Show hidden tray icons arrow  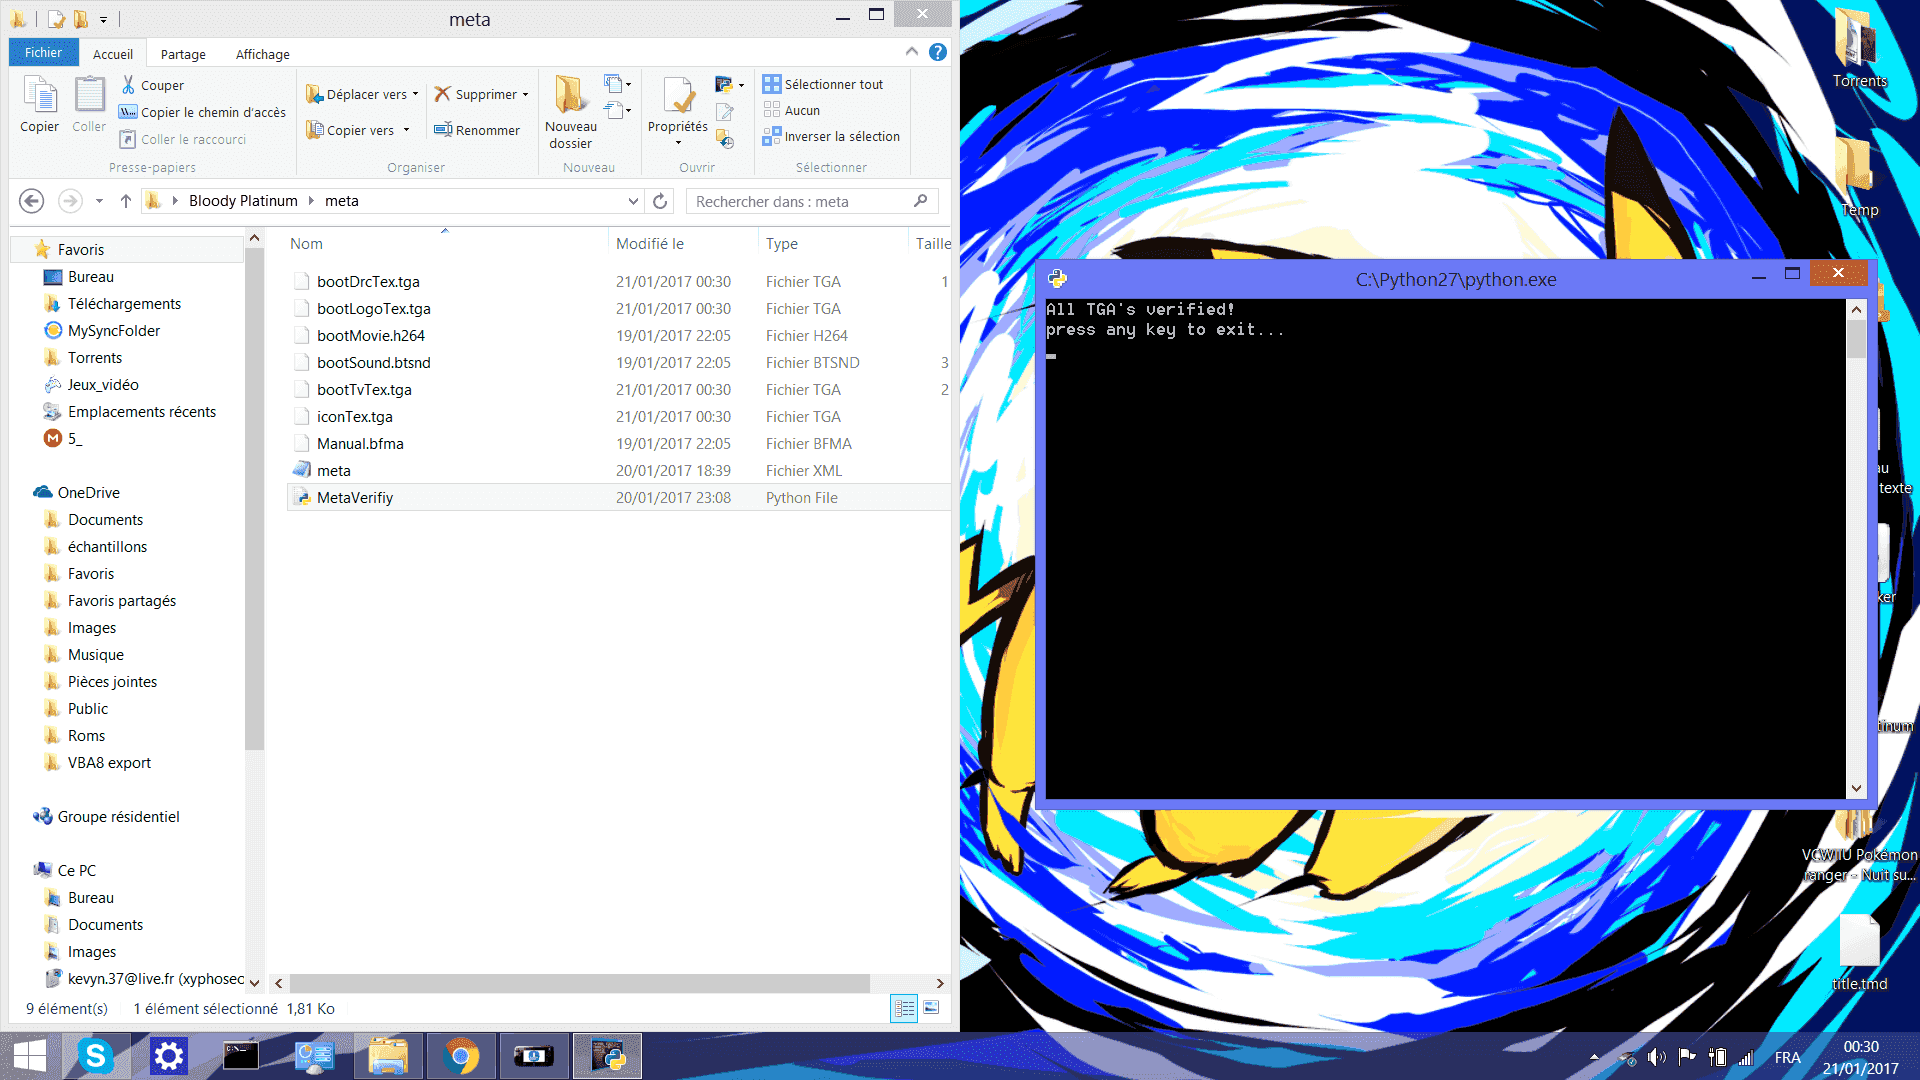coord(1594,1057)
